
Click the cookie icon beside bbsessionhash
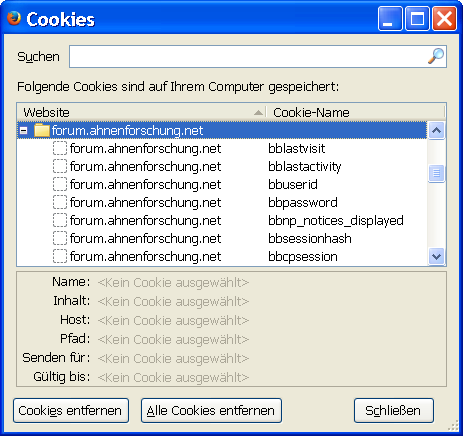coord(60,238)
